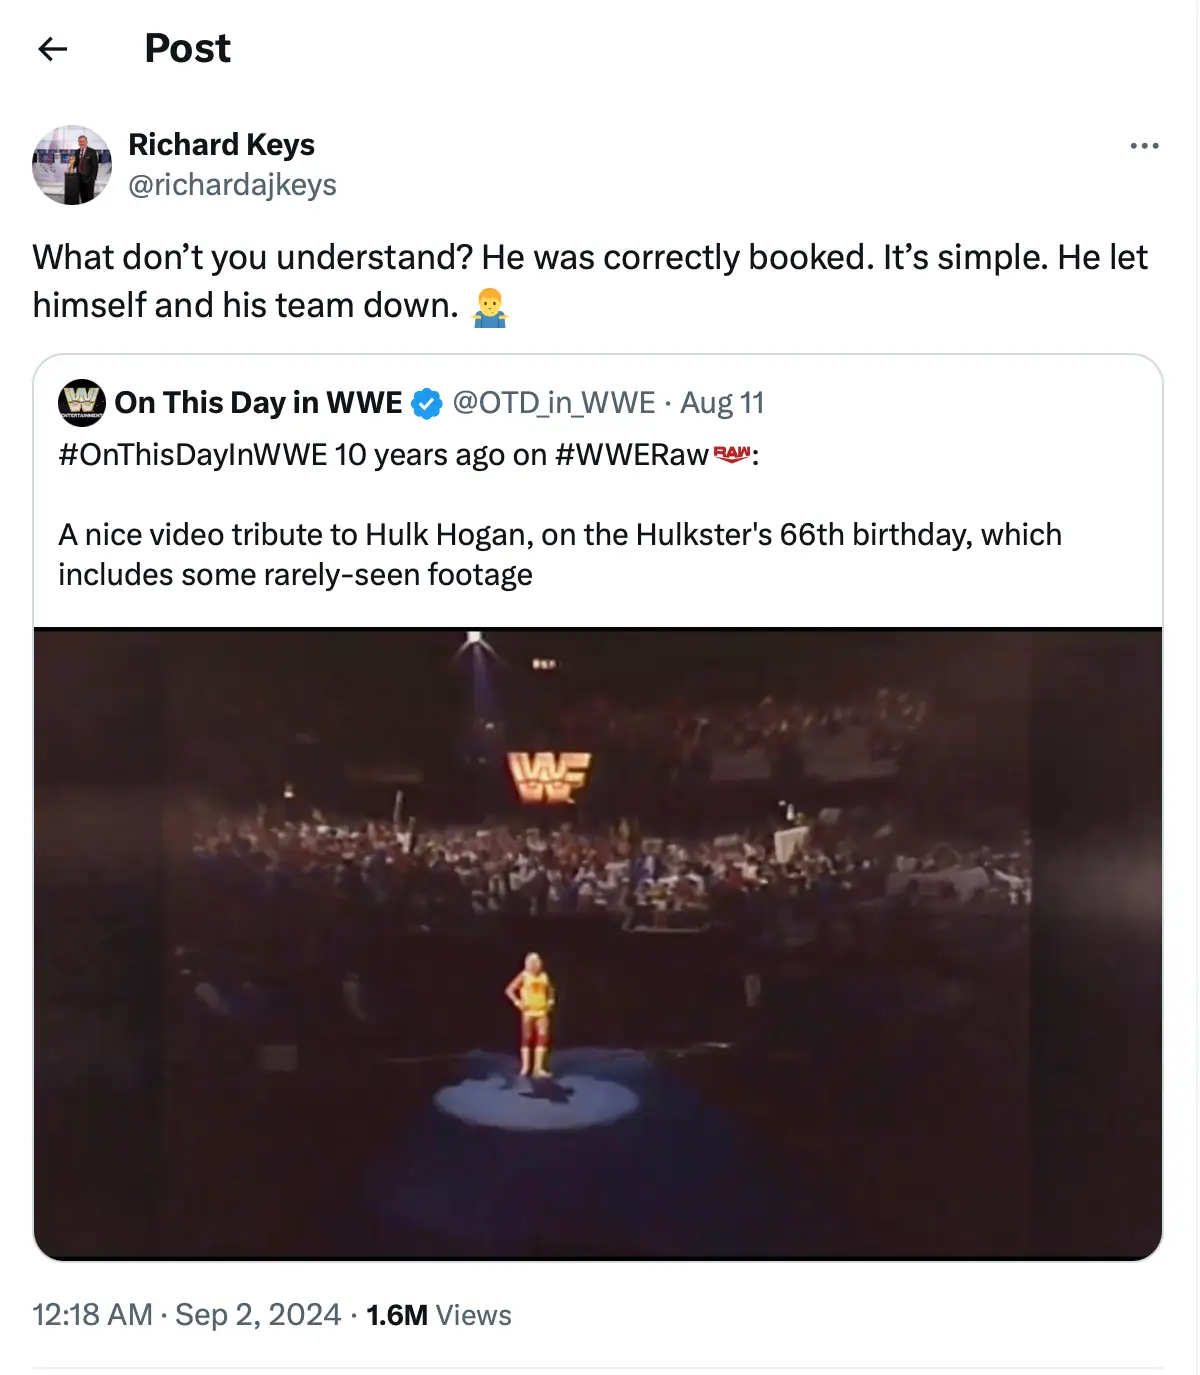1200x1375 pixels.
Task: Open the Richard Keys display name link
Action: pyautogui.click(x=221, y=145)
